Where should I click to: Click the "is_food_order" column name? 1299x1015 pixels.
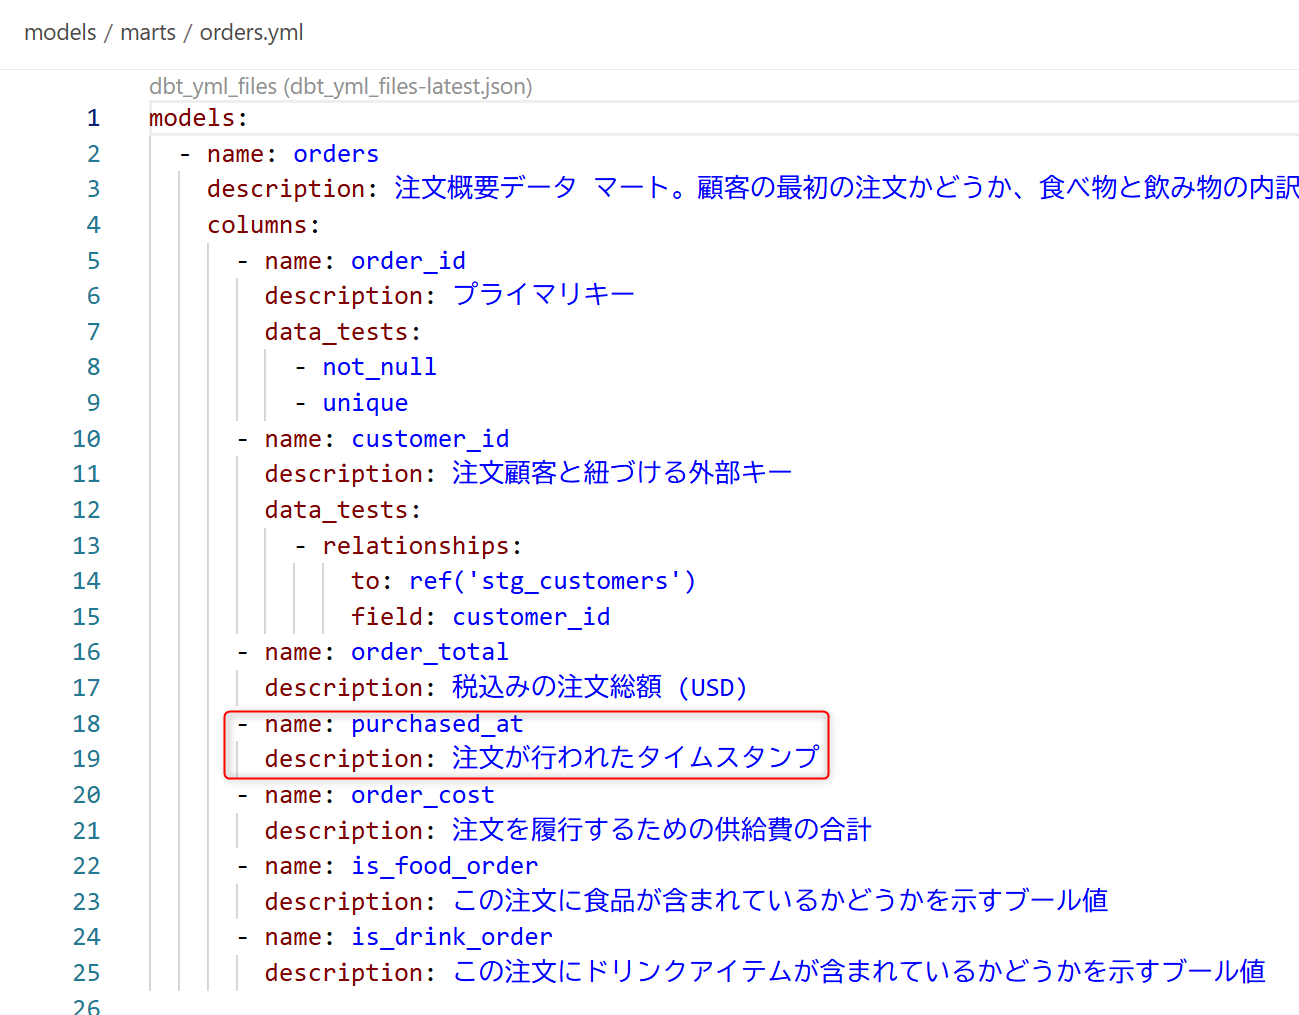(444, 866)
